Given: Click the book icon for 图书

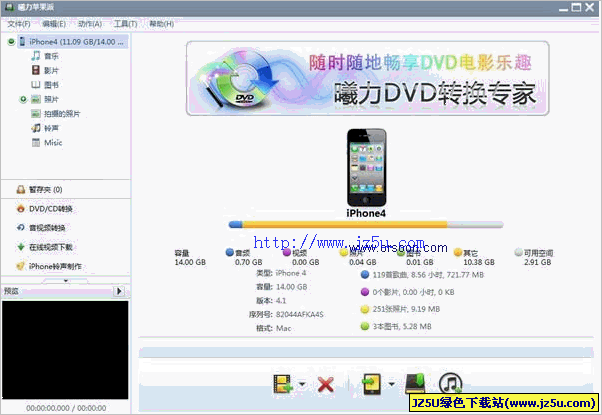Looking at the screenshot, I should [x=36, y=85].
